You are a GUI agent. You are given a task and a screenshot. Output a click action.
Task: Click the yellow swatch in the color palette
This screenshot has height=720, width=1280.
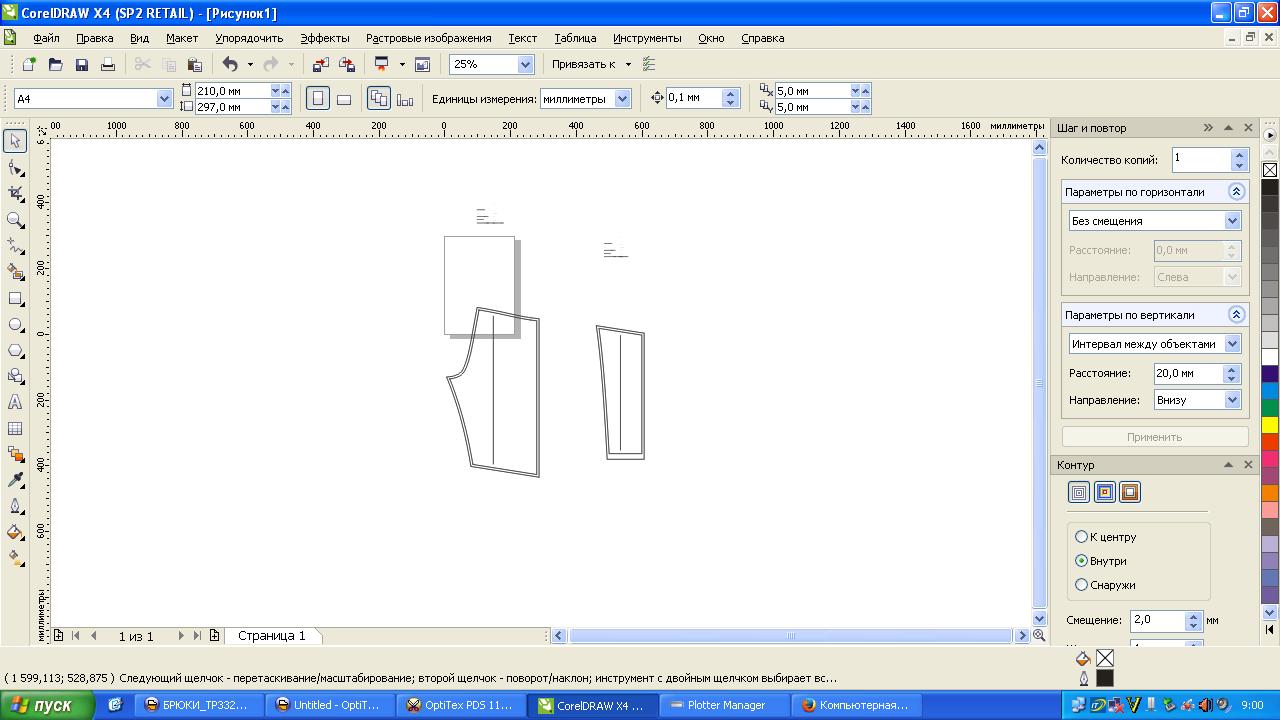pos(1269,425)
